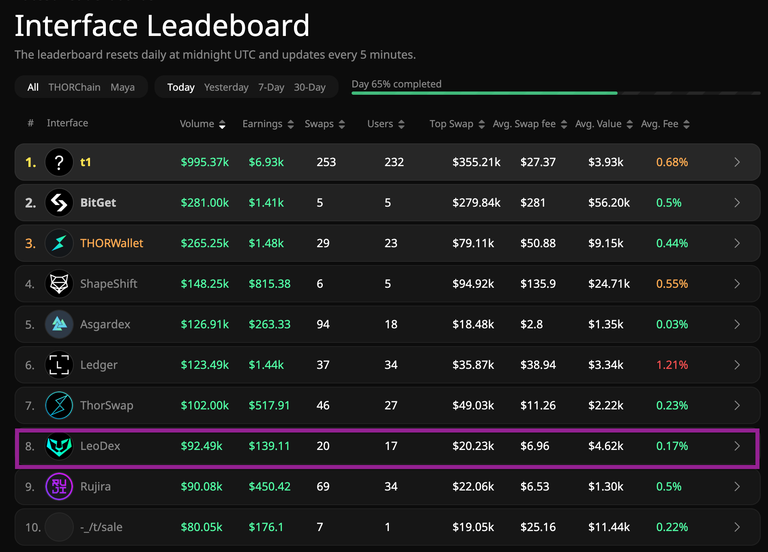The height and width of the screenshot is (552, 768).
Task: Click the THORWallet lightning logo
Action: [59, 243]
